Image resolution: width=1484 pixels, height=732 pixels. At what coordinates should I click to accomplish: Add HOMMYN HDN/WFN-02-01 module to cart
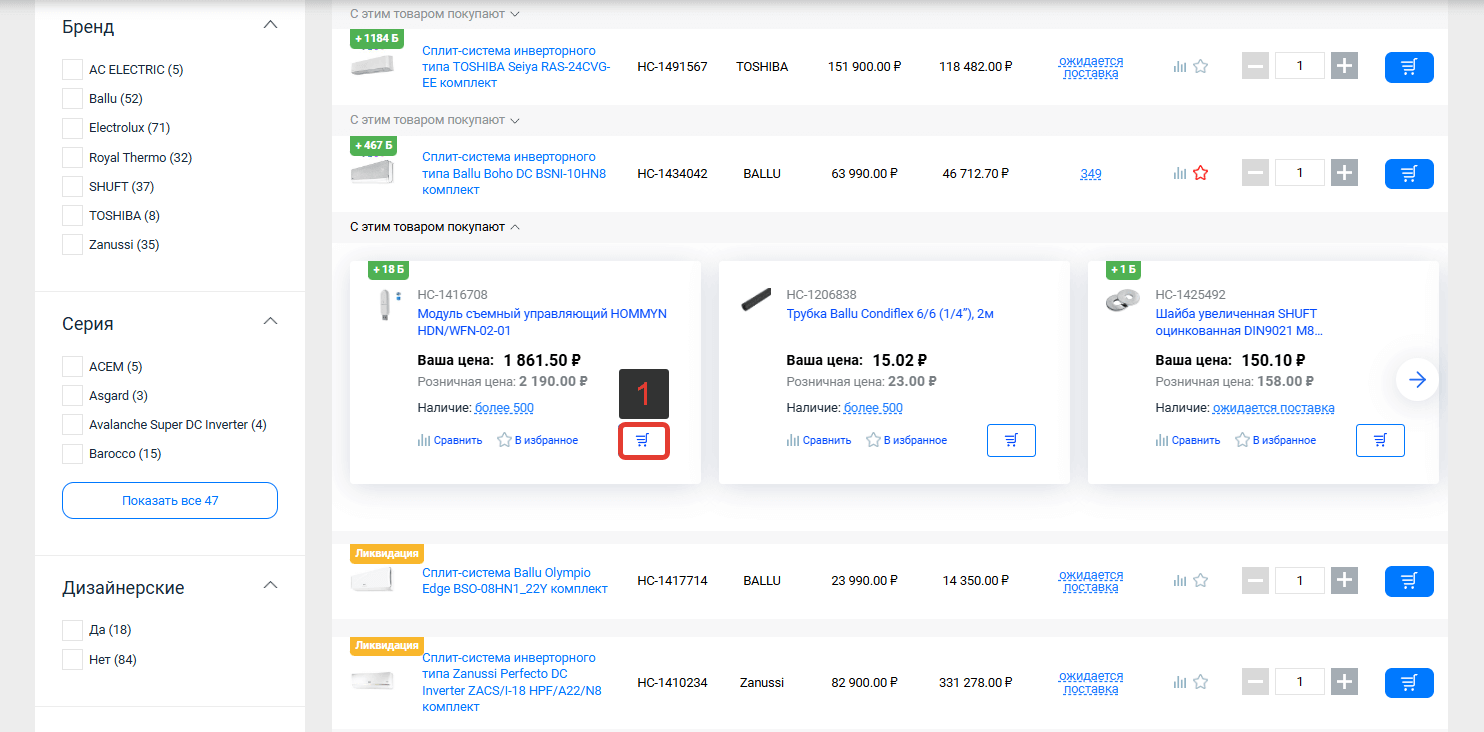(643, 440)
